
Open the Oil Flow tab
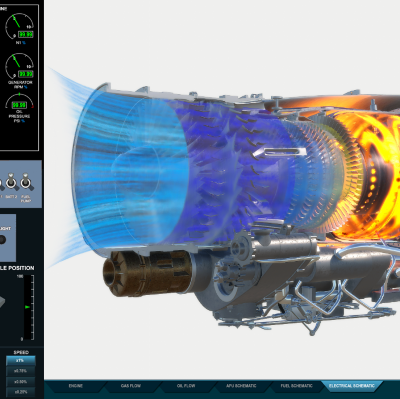[x=186, y=386]
